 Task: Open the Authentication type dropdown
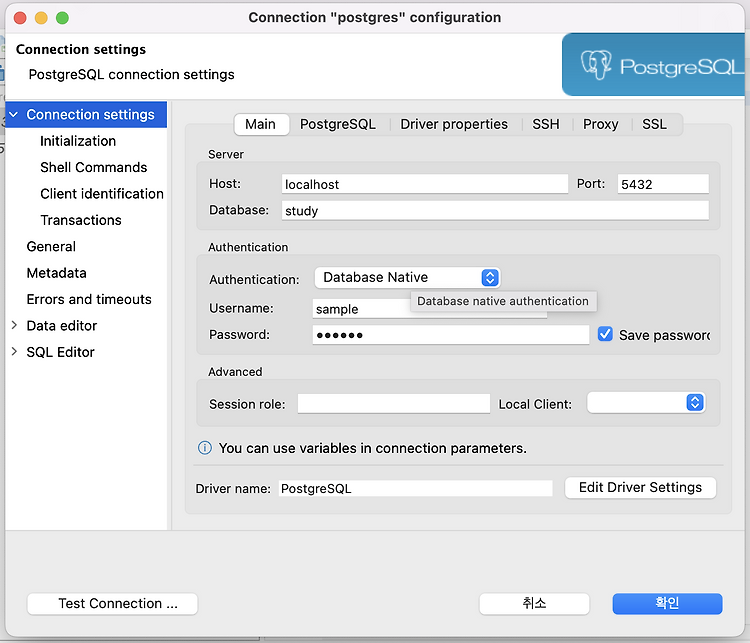[x=408, y=277]
